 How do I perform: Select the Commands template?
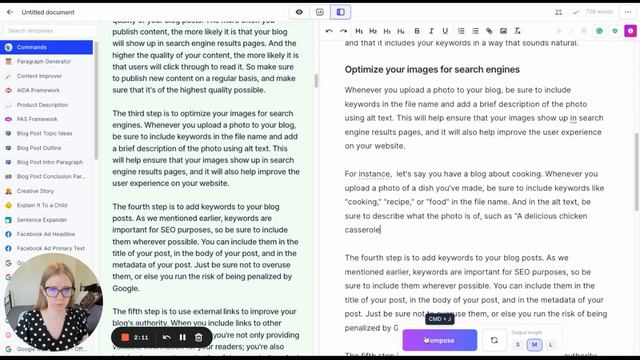47,47
